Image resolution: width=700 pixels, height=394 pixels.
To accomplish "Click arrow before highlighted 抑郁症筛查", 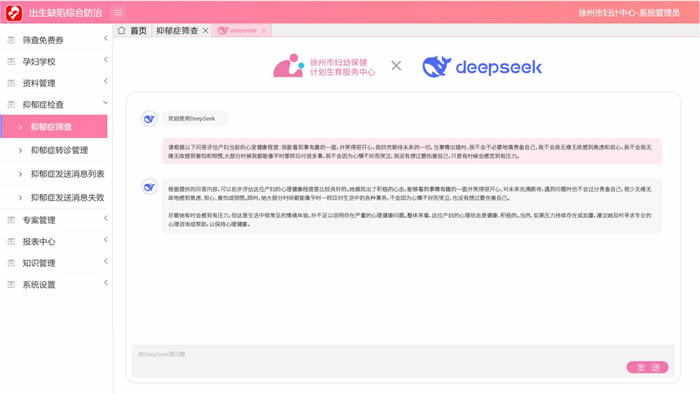I will (x=20, y=127).
